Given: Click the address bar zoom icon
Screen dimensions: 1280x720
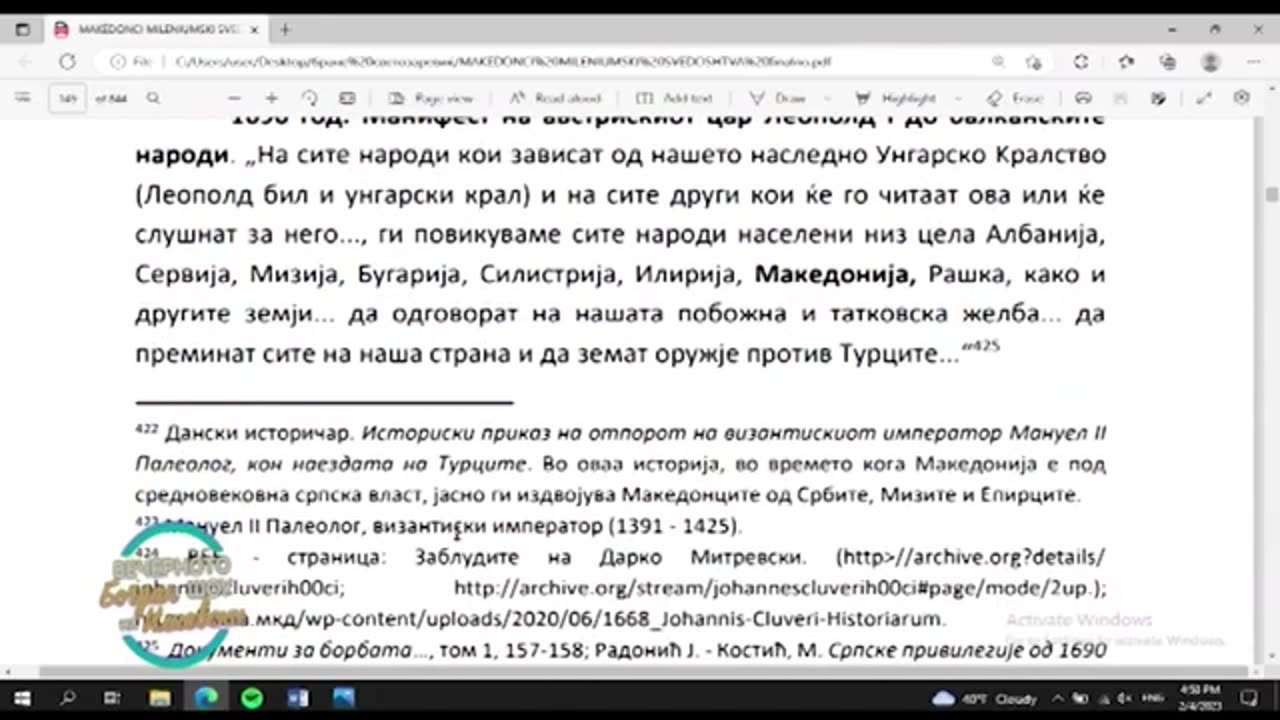Looking at the screenshot, I should 998,62.
